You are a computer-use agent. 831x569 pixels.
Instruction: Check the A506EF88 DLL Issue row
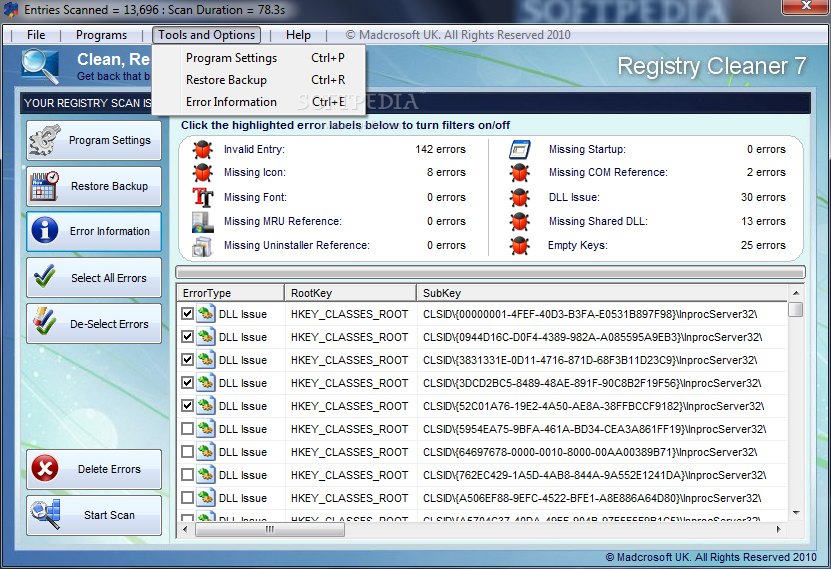pos(187,497)
